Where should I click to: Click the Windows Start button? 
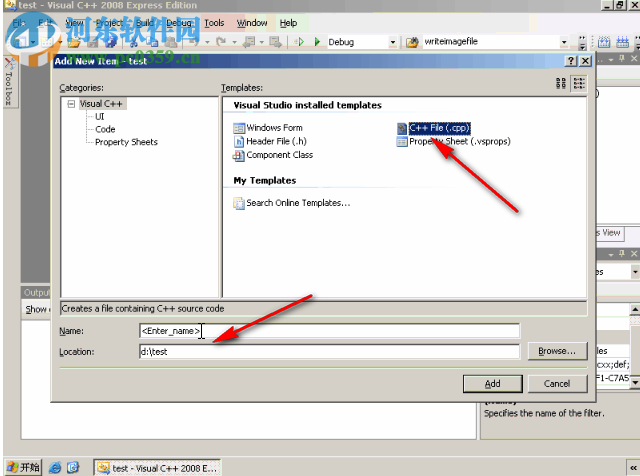click(23, 467)
